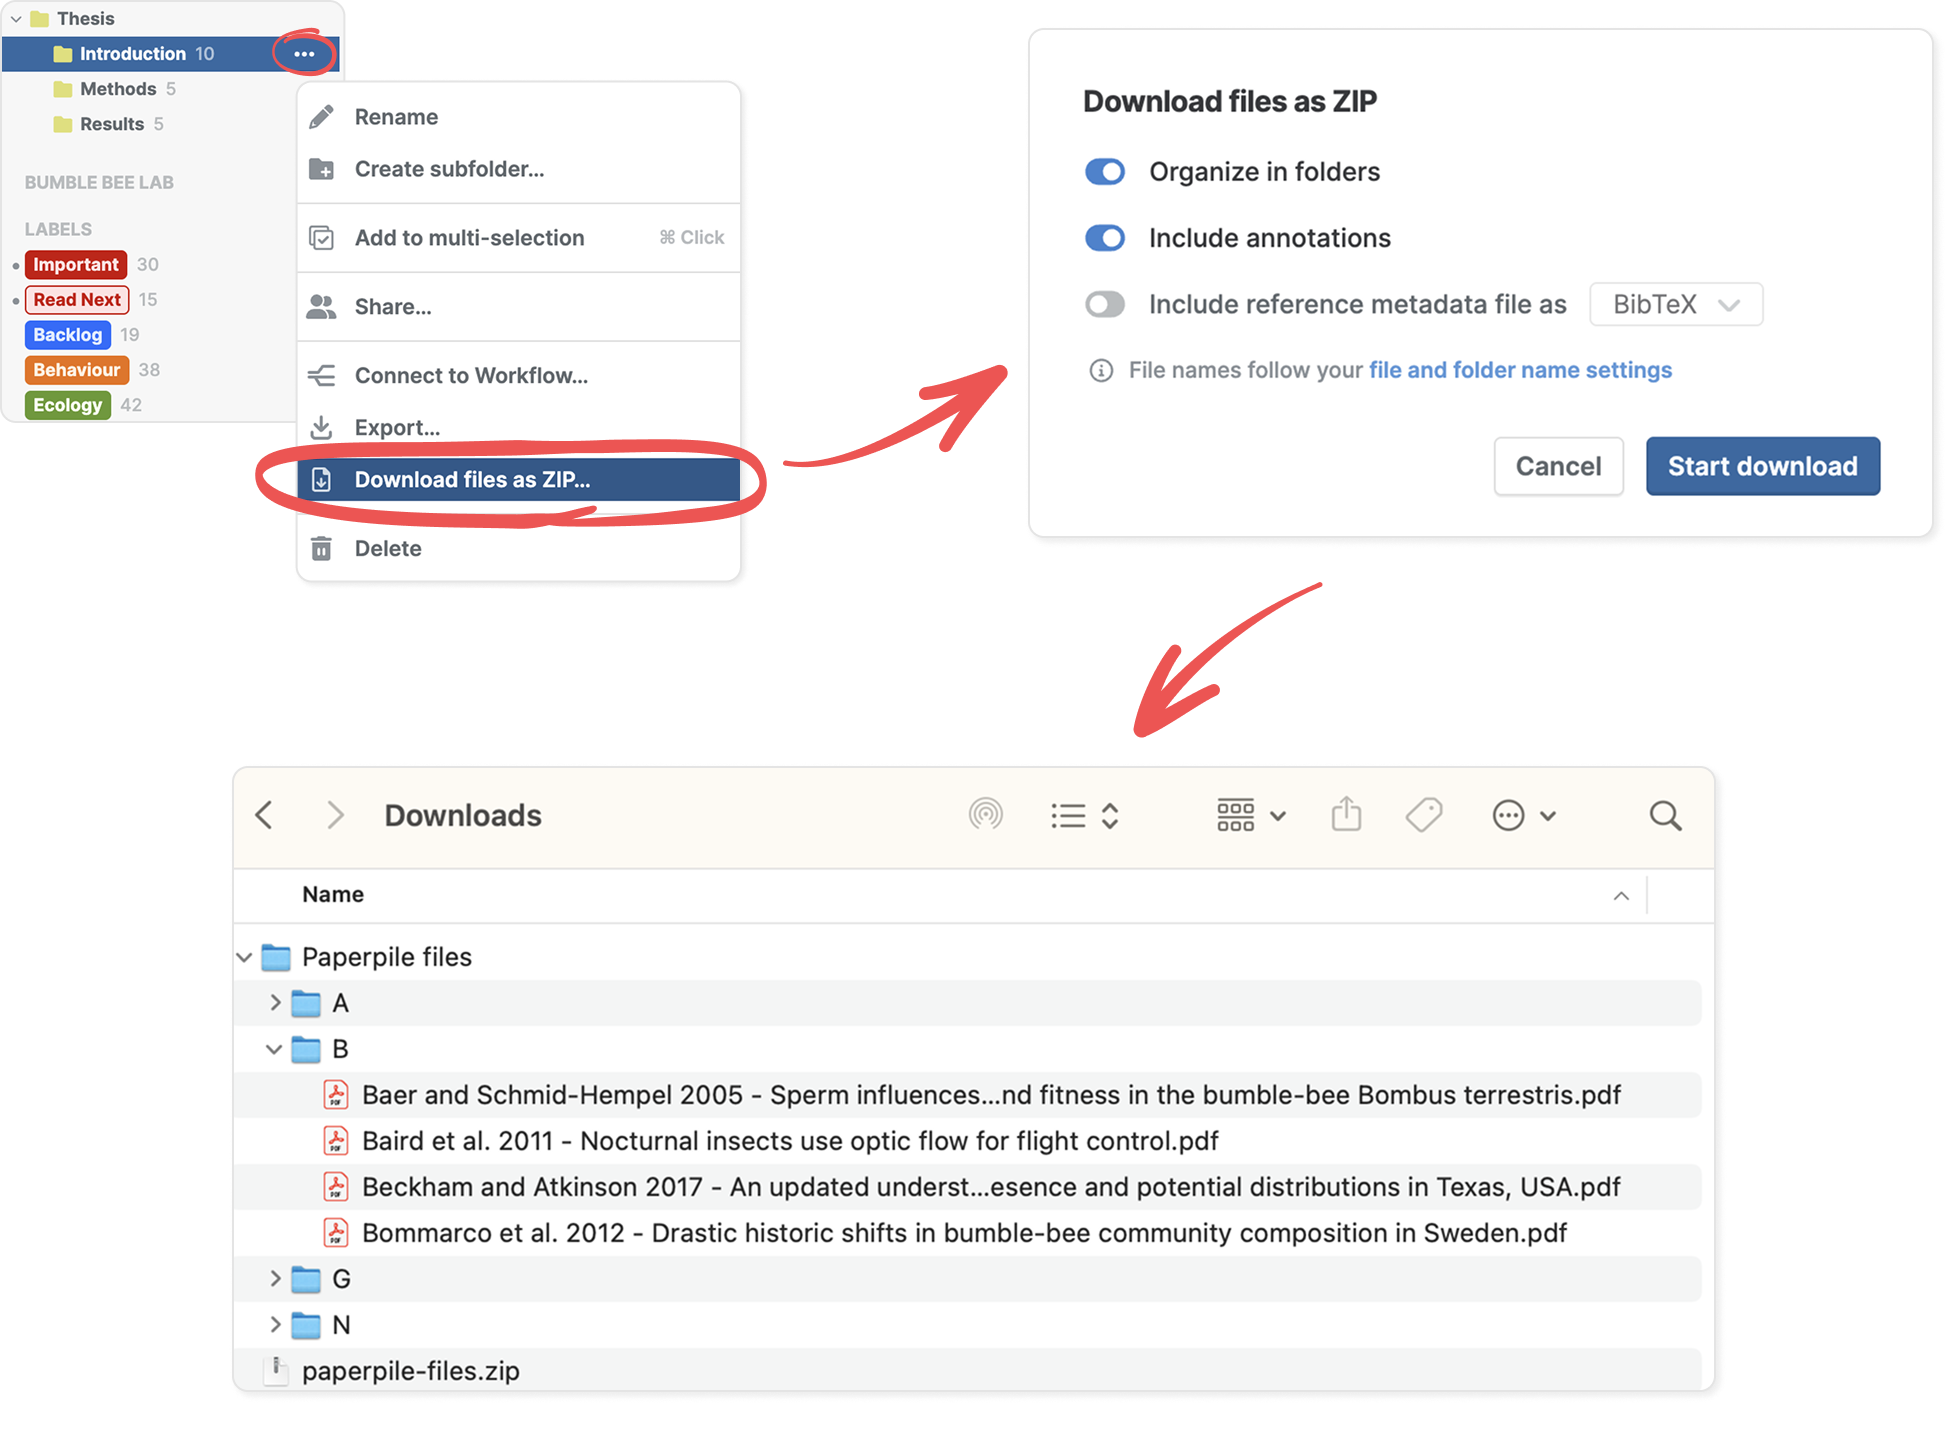This screenshot has width=1948, height=1432.
Task: Click the share icon in Downloads toolbar
Action: [1346, 814]
